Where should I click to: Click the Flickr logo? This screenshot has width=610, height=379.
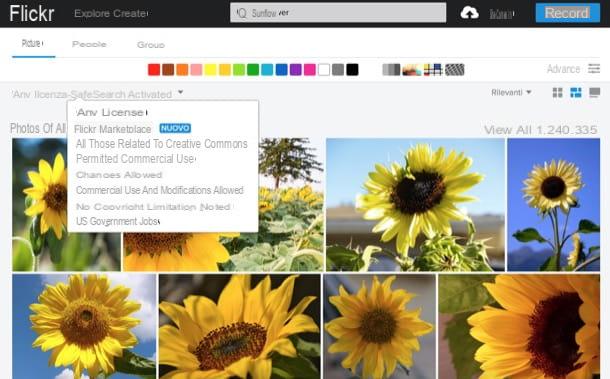[32, 13]
